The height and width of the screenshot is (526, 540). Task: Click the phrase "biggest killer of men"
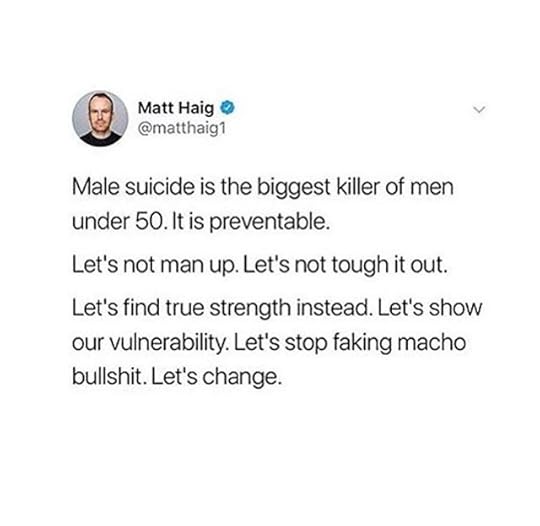(355, 187)
